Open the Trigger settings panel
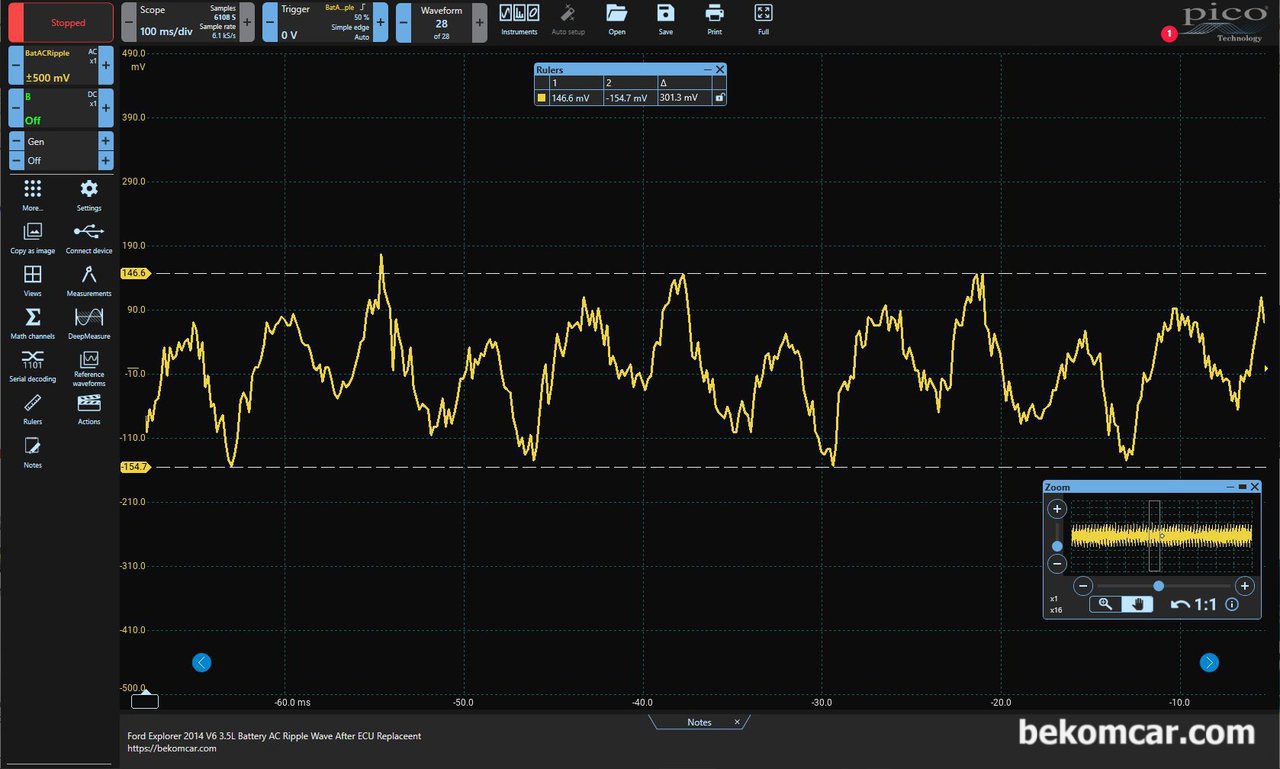 tap(325, 22)
